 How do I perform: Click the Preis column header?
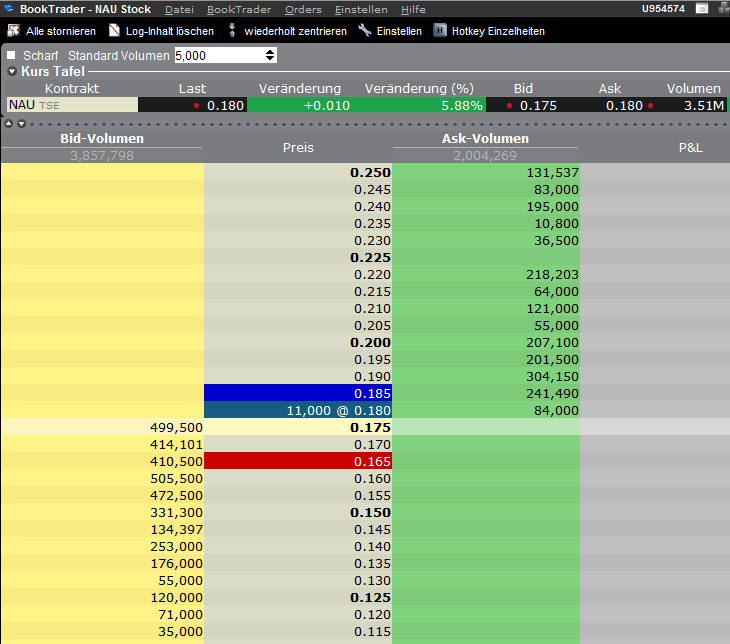pos(298,148)
